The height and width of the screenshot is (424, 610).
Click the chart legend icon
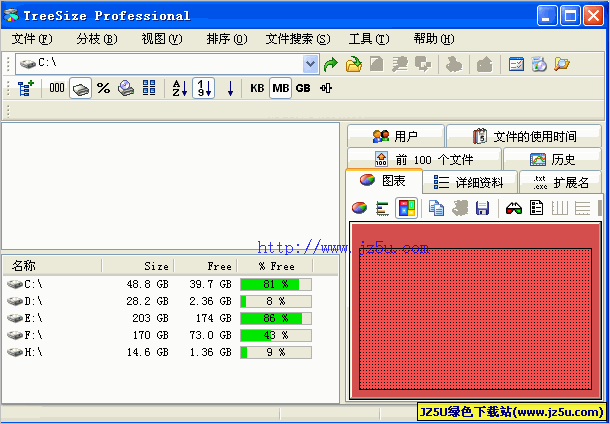537,208
